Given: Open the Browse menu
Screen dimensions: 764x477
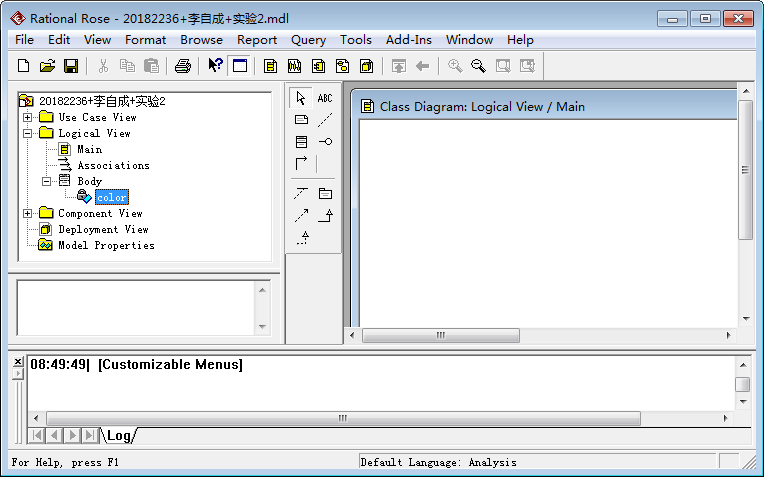Looking at the screenshot, I should click(x=201, y=40).
